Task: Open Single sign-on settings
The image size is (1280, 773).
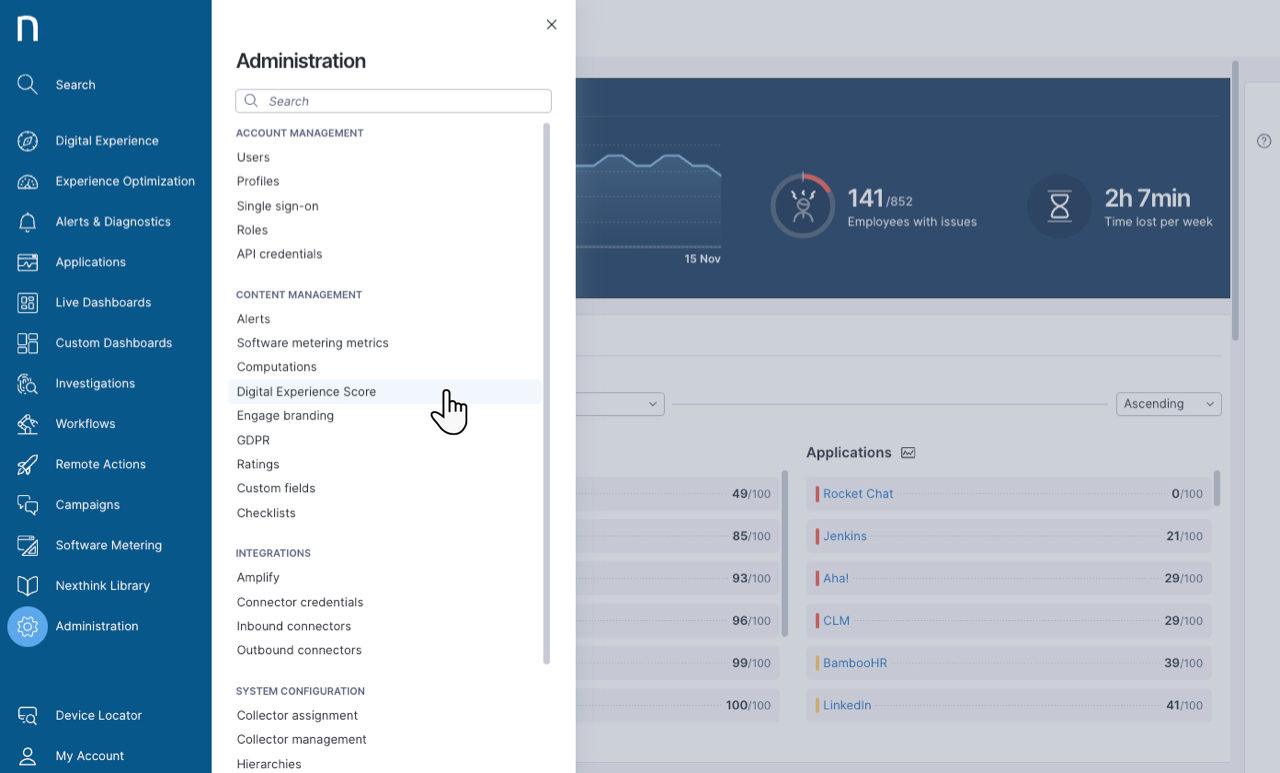Action: [x=277, y=206]
